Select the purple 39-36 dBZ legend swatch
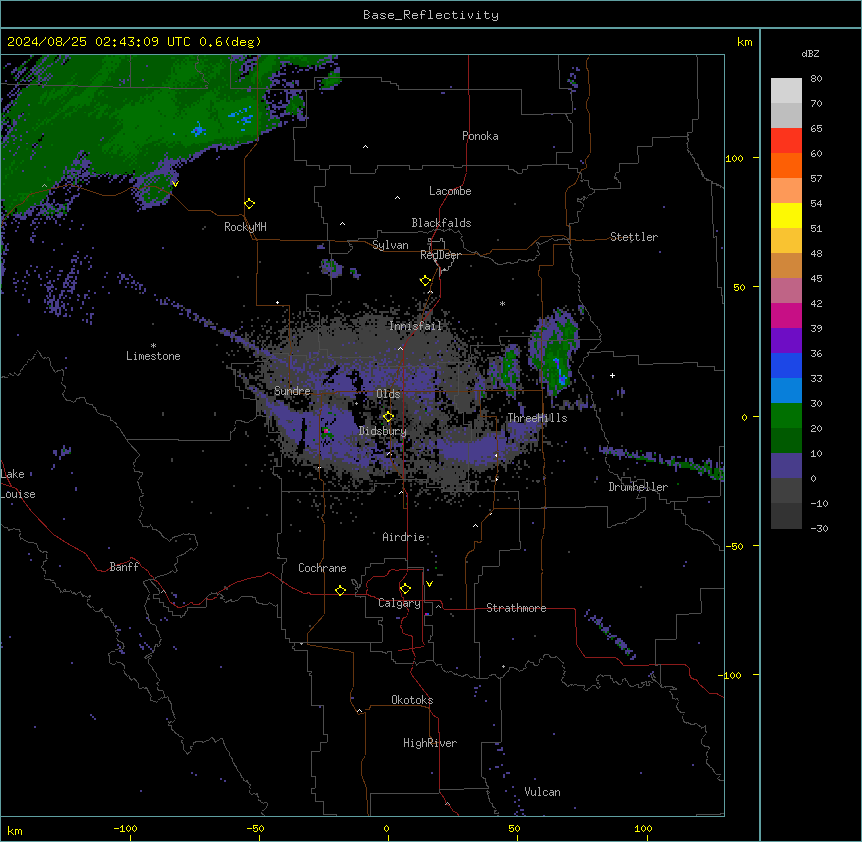 786,340
